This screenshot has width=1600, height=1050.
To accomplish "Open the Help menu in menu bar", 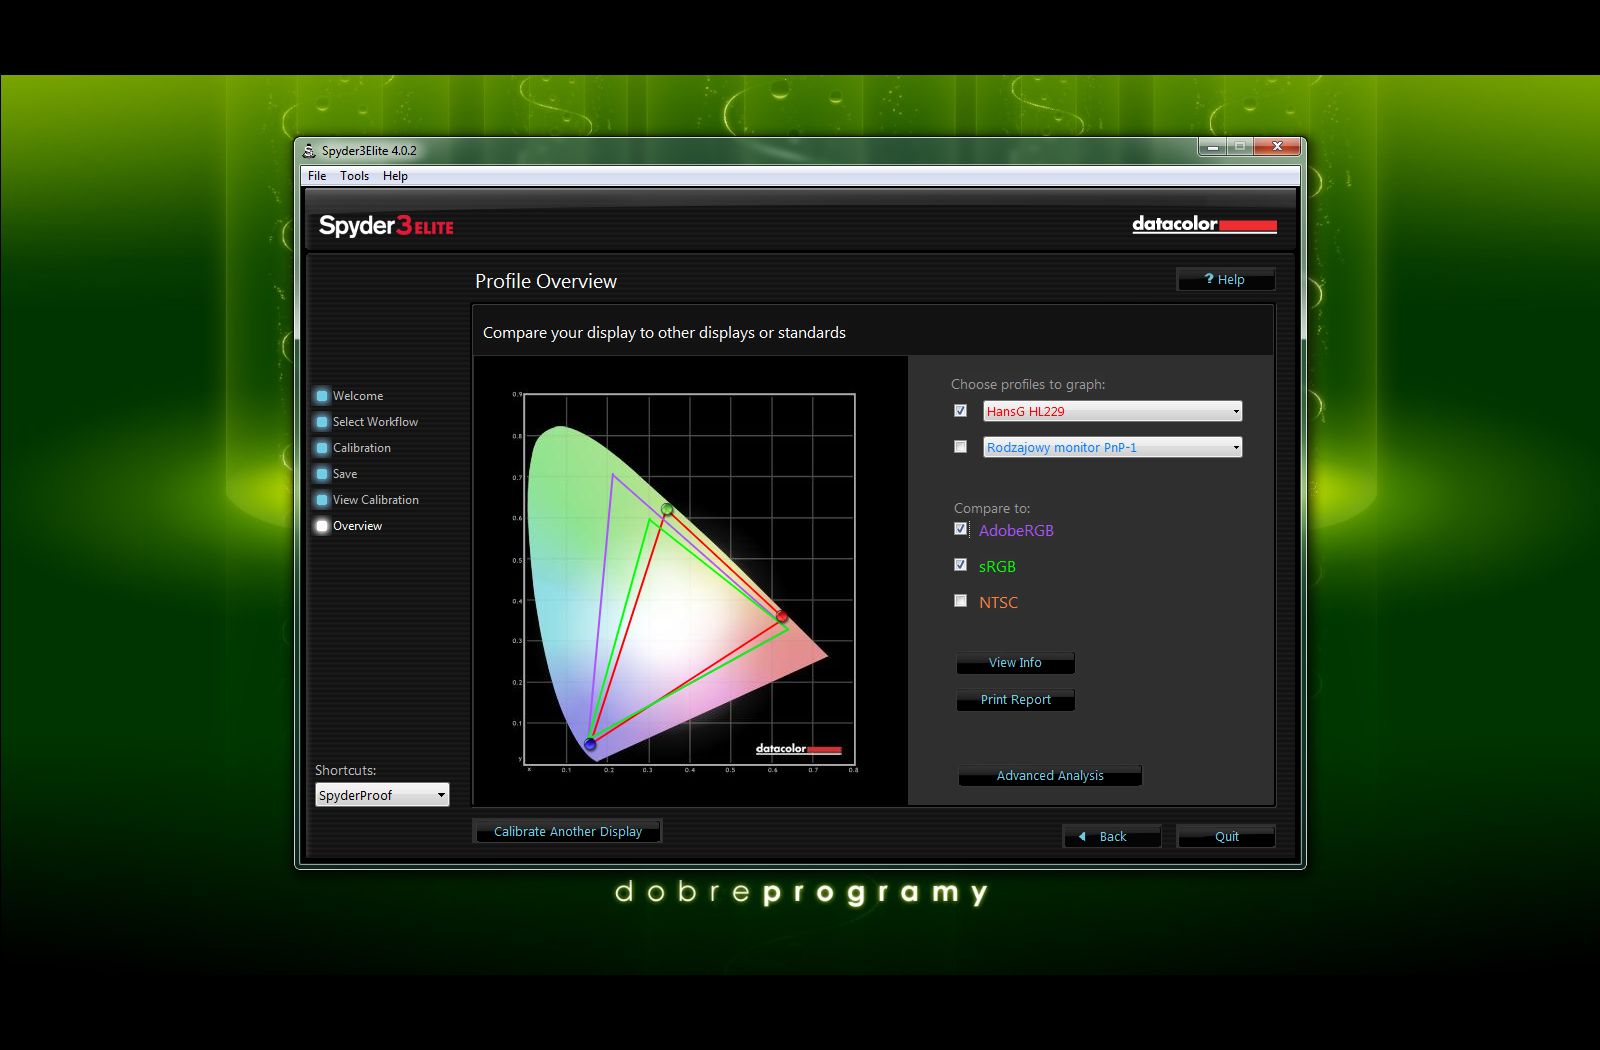I will pos(395,176).
